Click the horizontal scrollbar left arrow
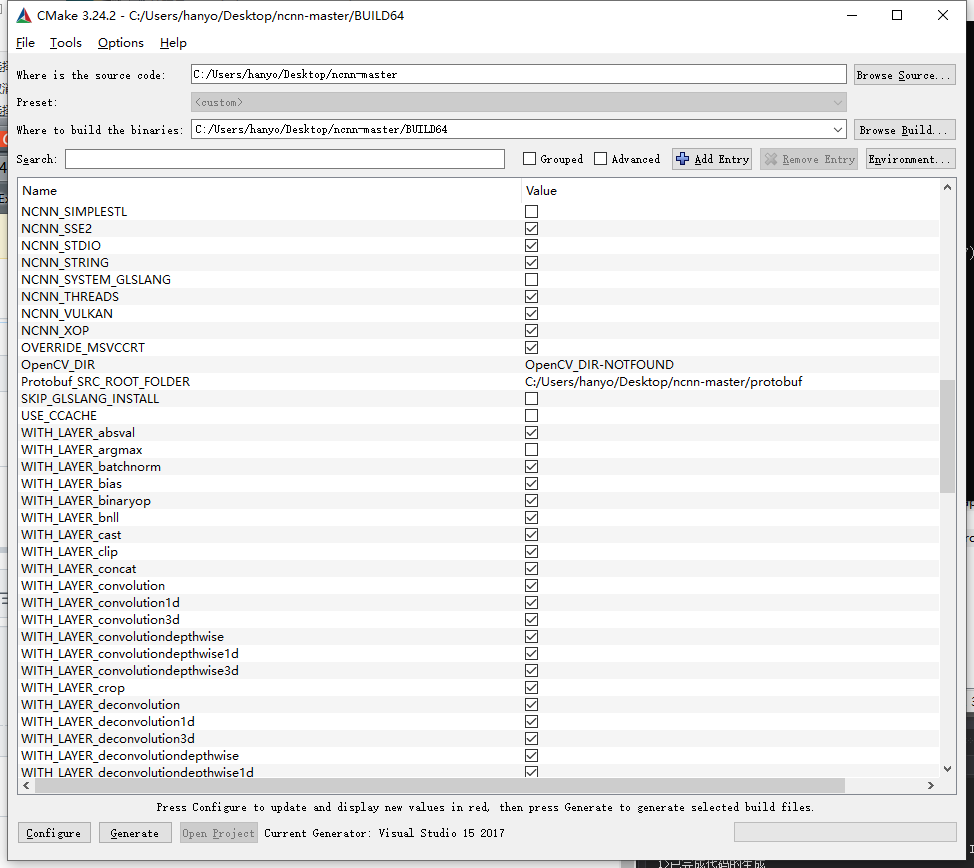 point(26,785)
